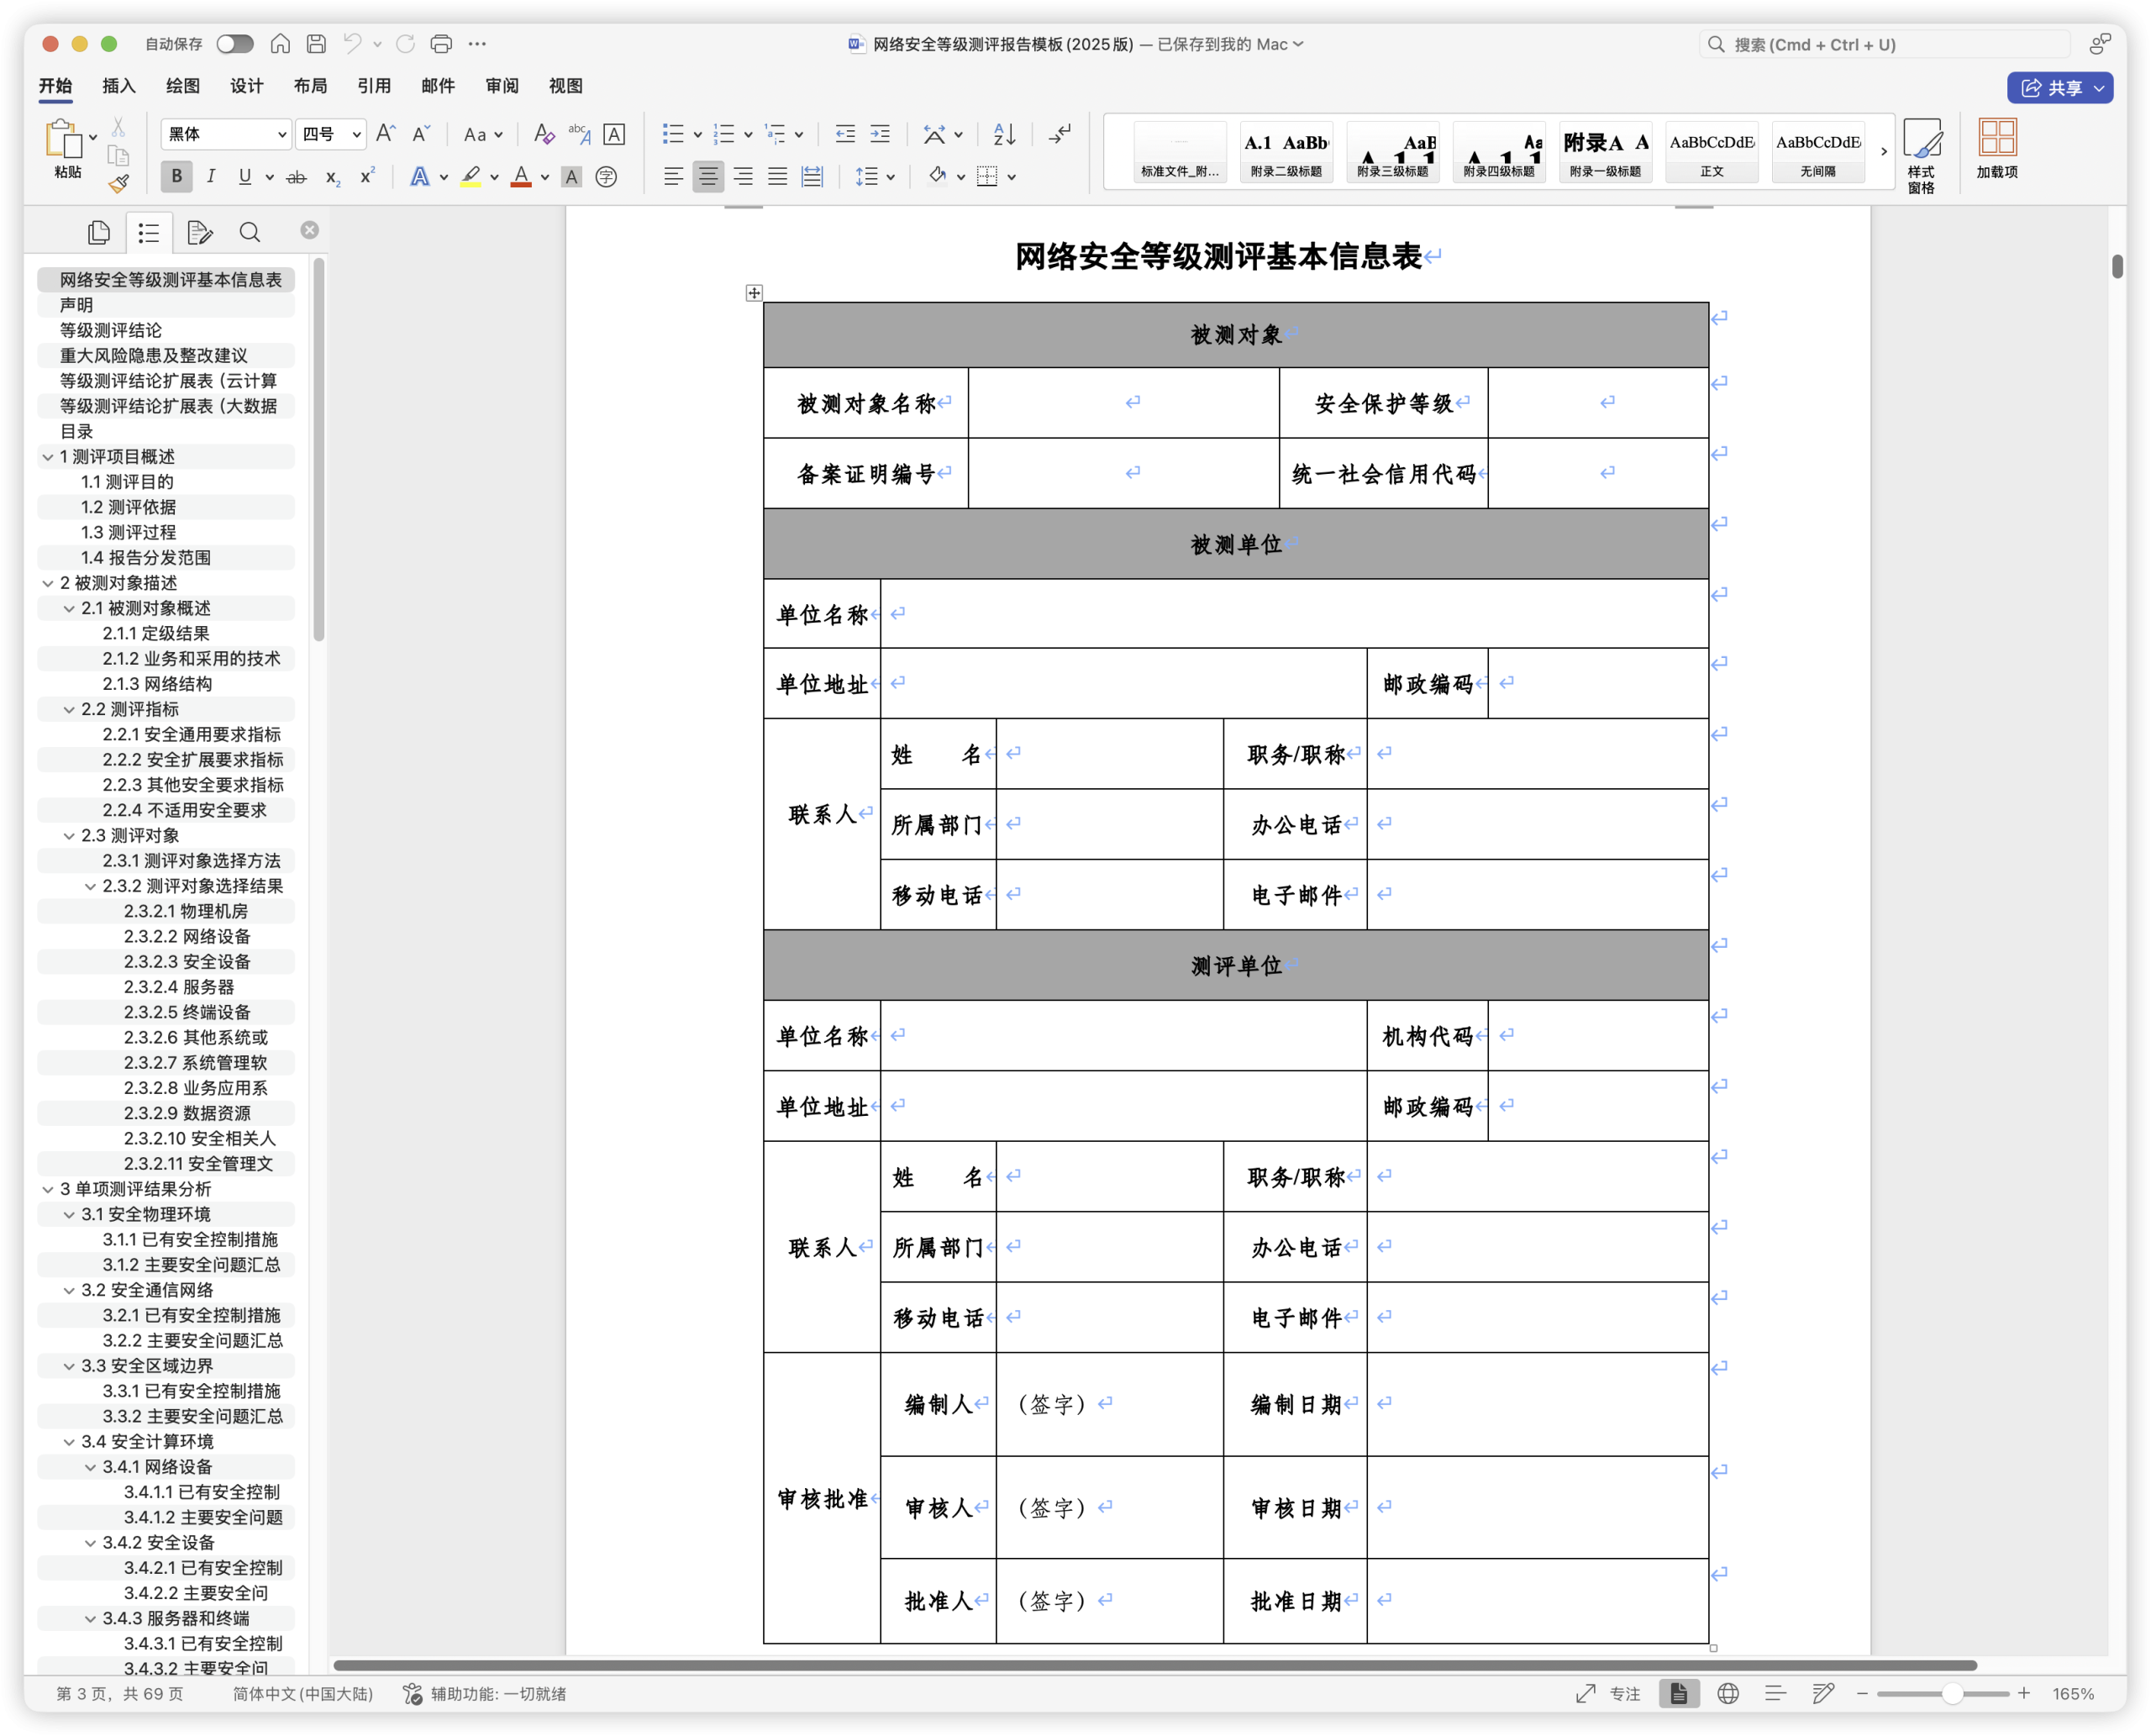Image resolution: width=2151 pixels, height=1736 pixels.
Task: Toggle Italic formatting
Action: pyautogui.click(x=211, y=177)
